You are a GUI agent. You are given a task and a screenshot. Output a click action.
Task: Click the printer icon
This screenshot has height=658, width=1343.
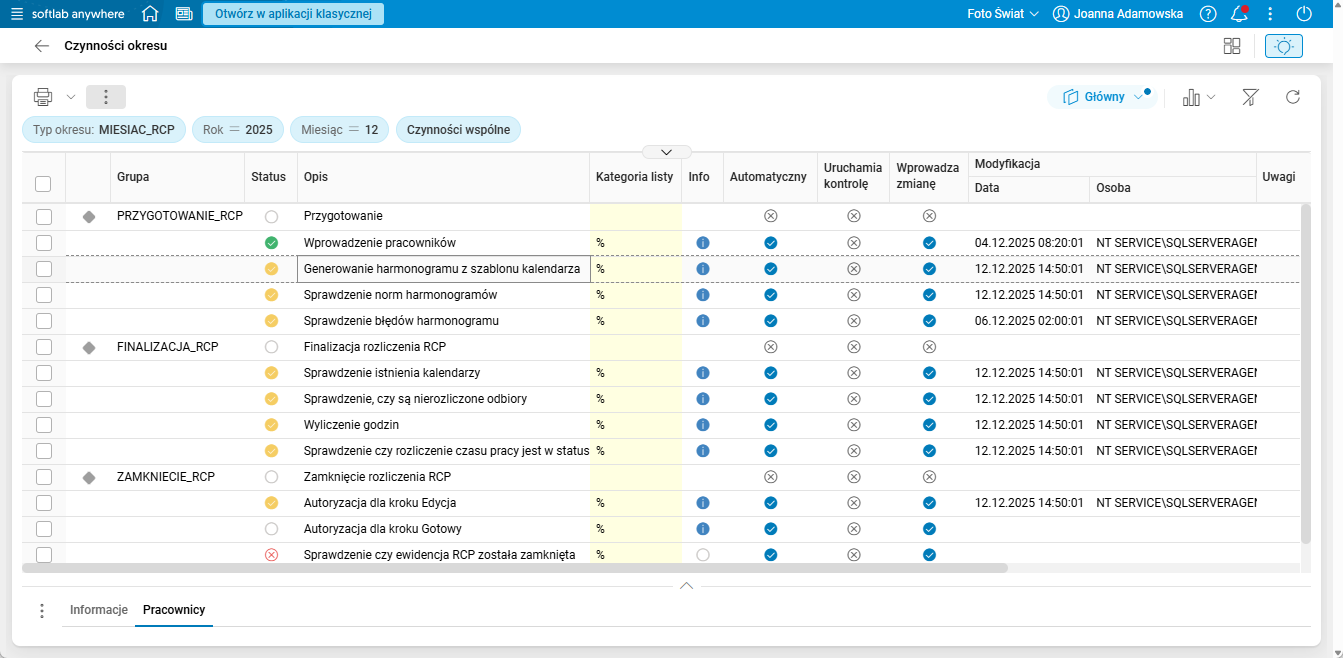pos(43,97)
